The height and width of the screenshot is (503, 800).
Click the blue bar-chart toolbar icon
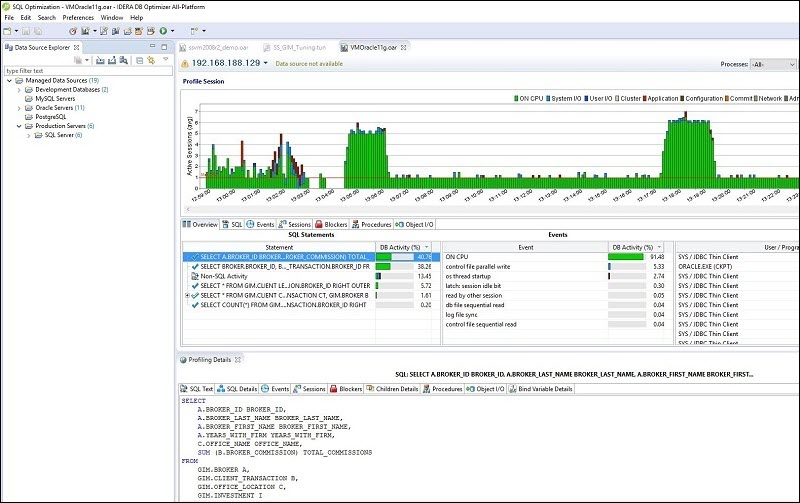pos(115,31)
